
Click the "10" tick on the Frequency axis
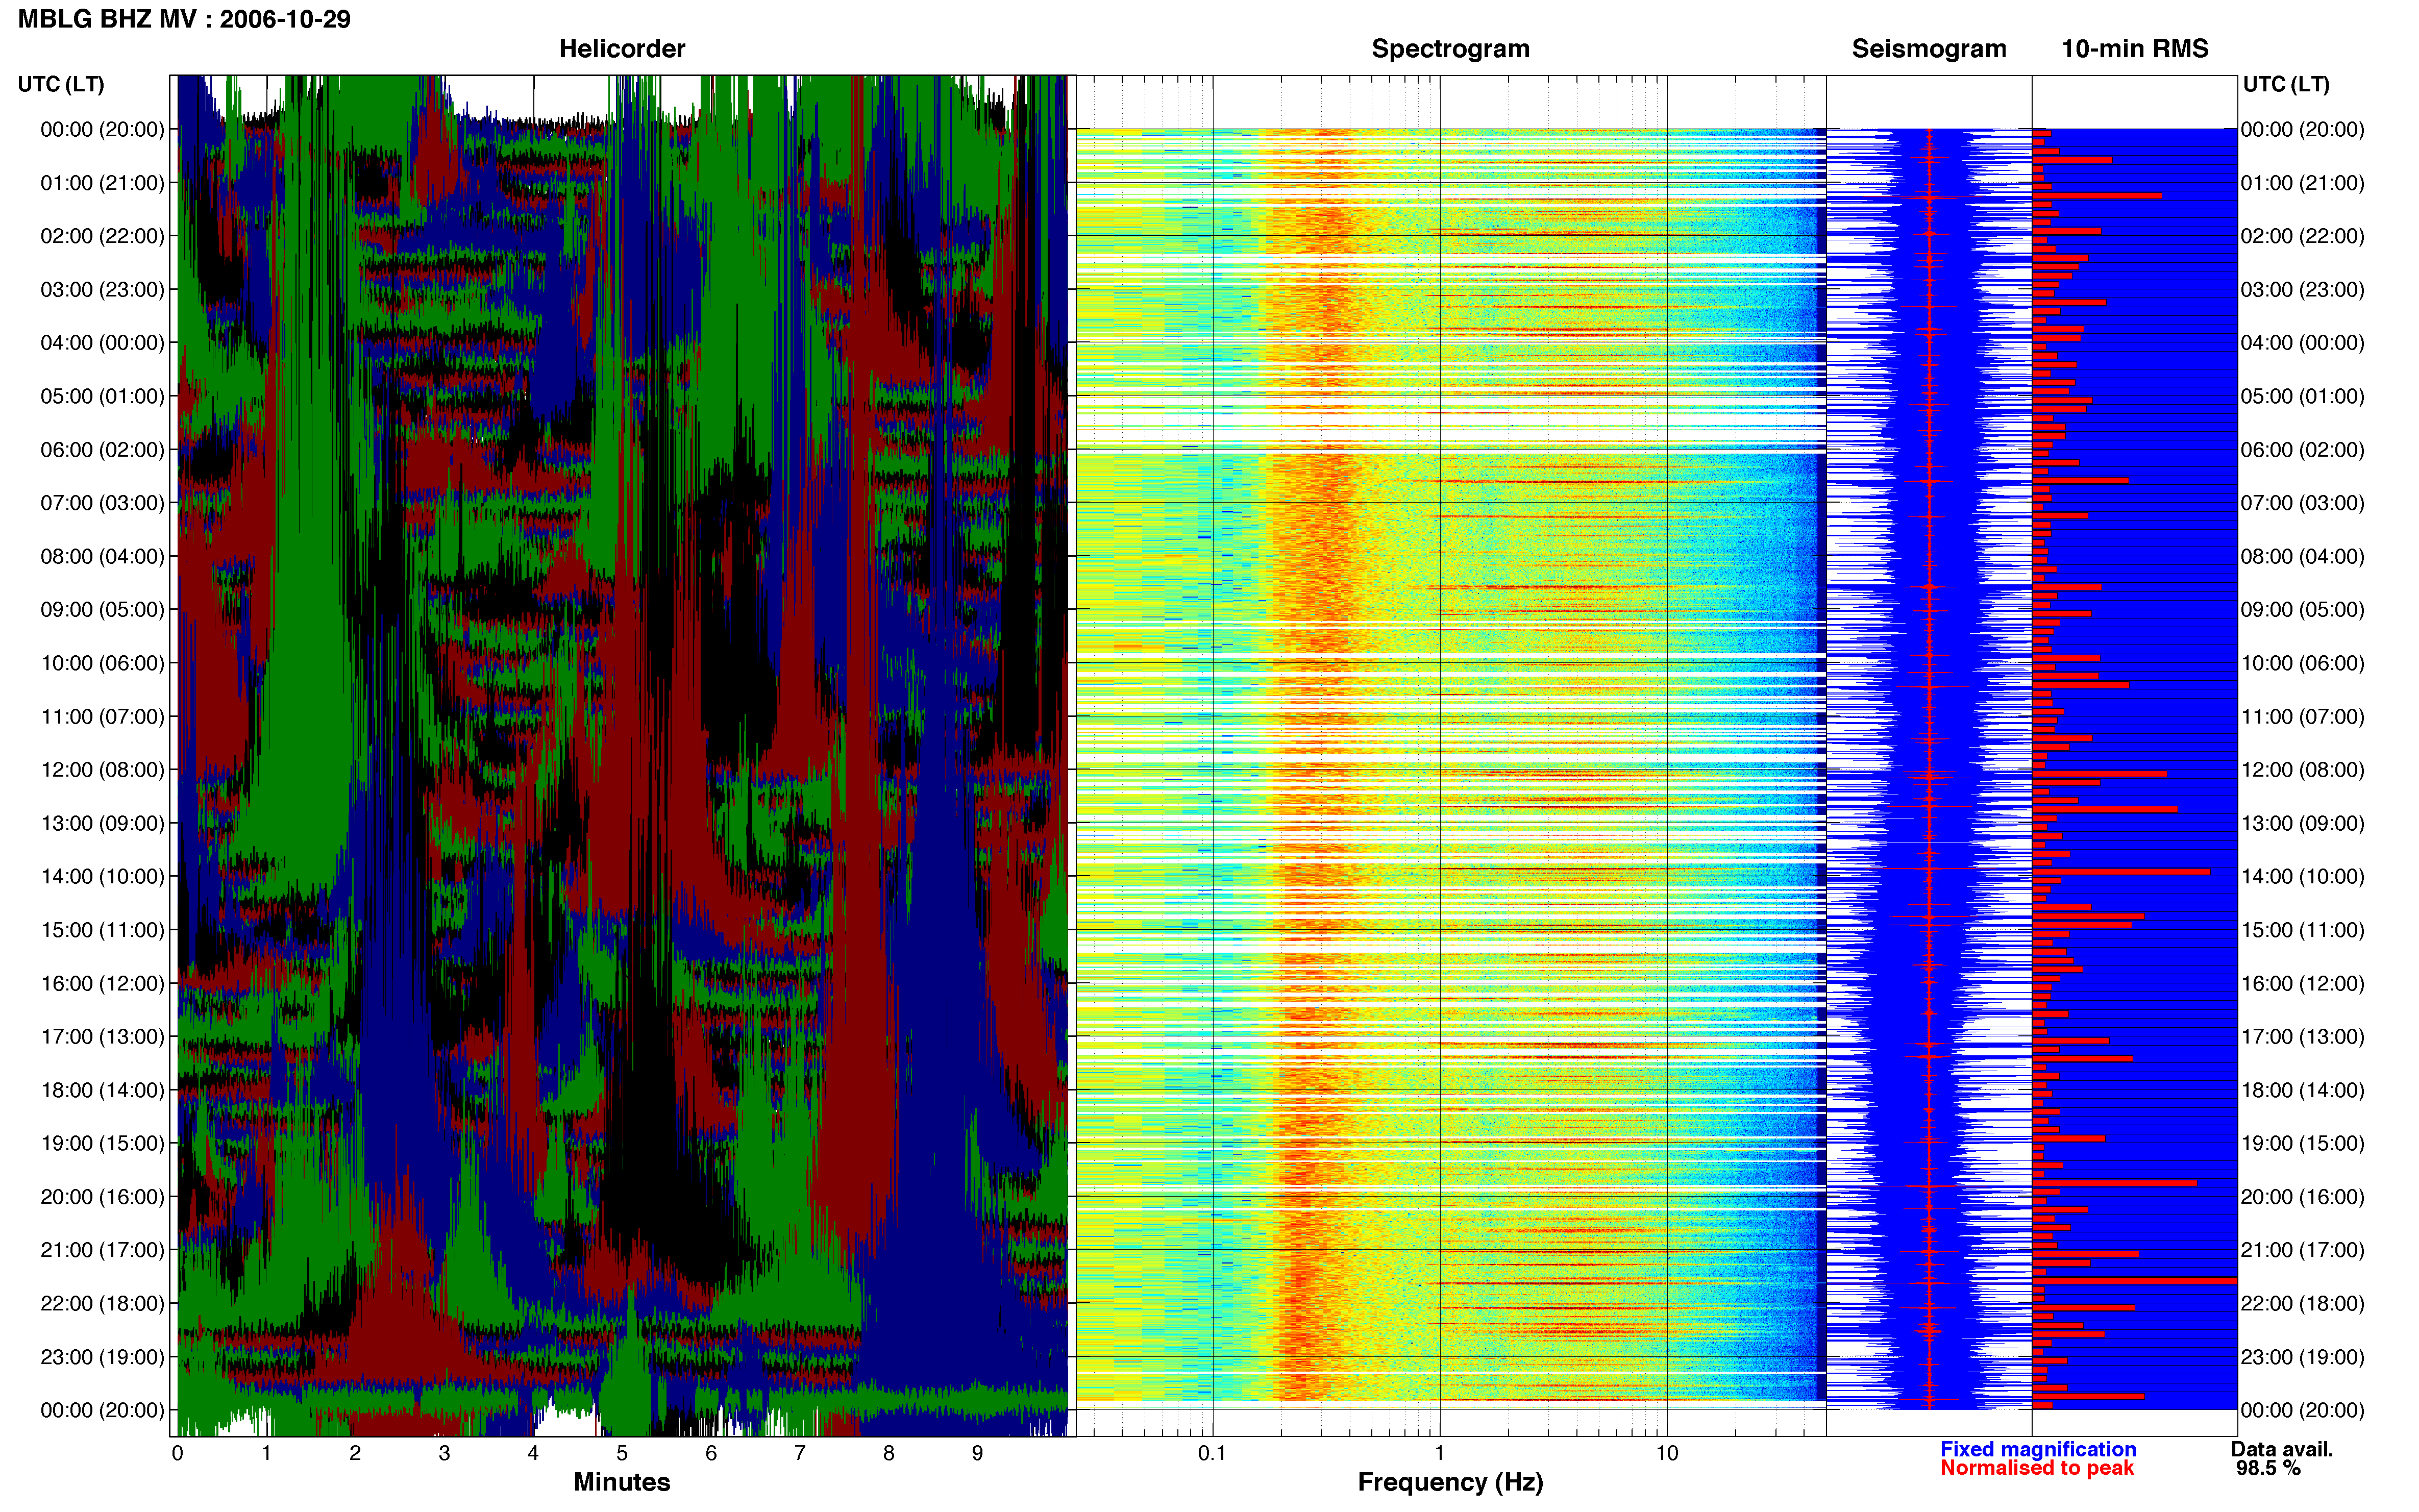tap(1666, 1453)
